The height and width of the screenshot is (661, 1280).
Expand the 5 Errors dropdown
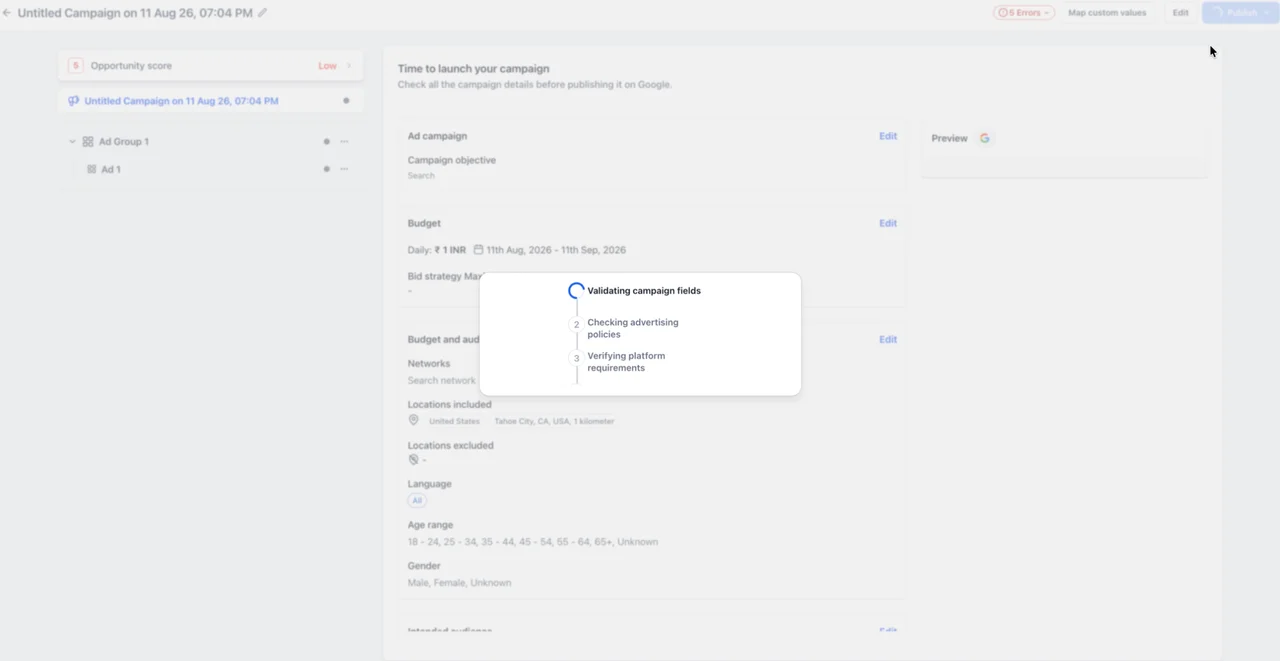(1024, 13)
